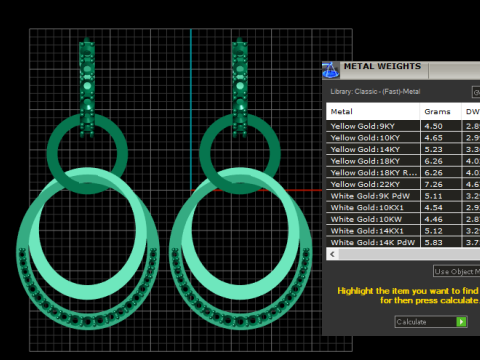Click the 7.26 grams cell

click(441, 184)
